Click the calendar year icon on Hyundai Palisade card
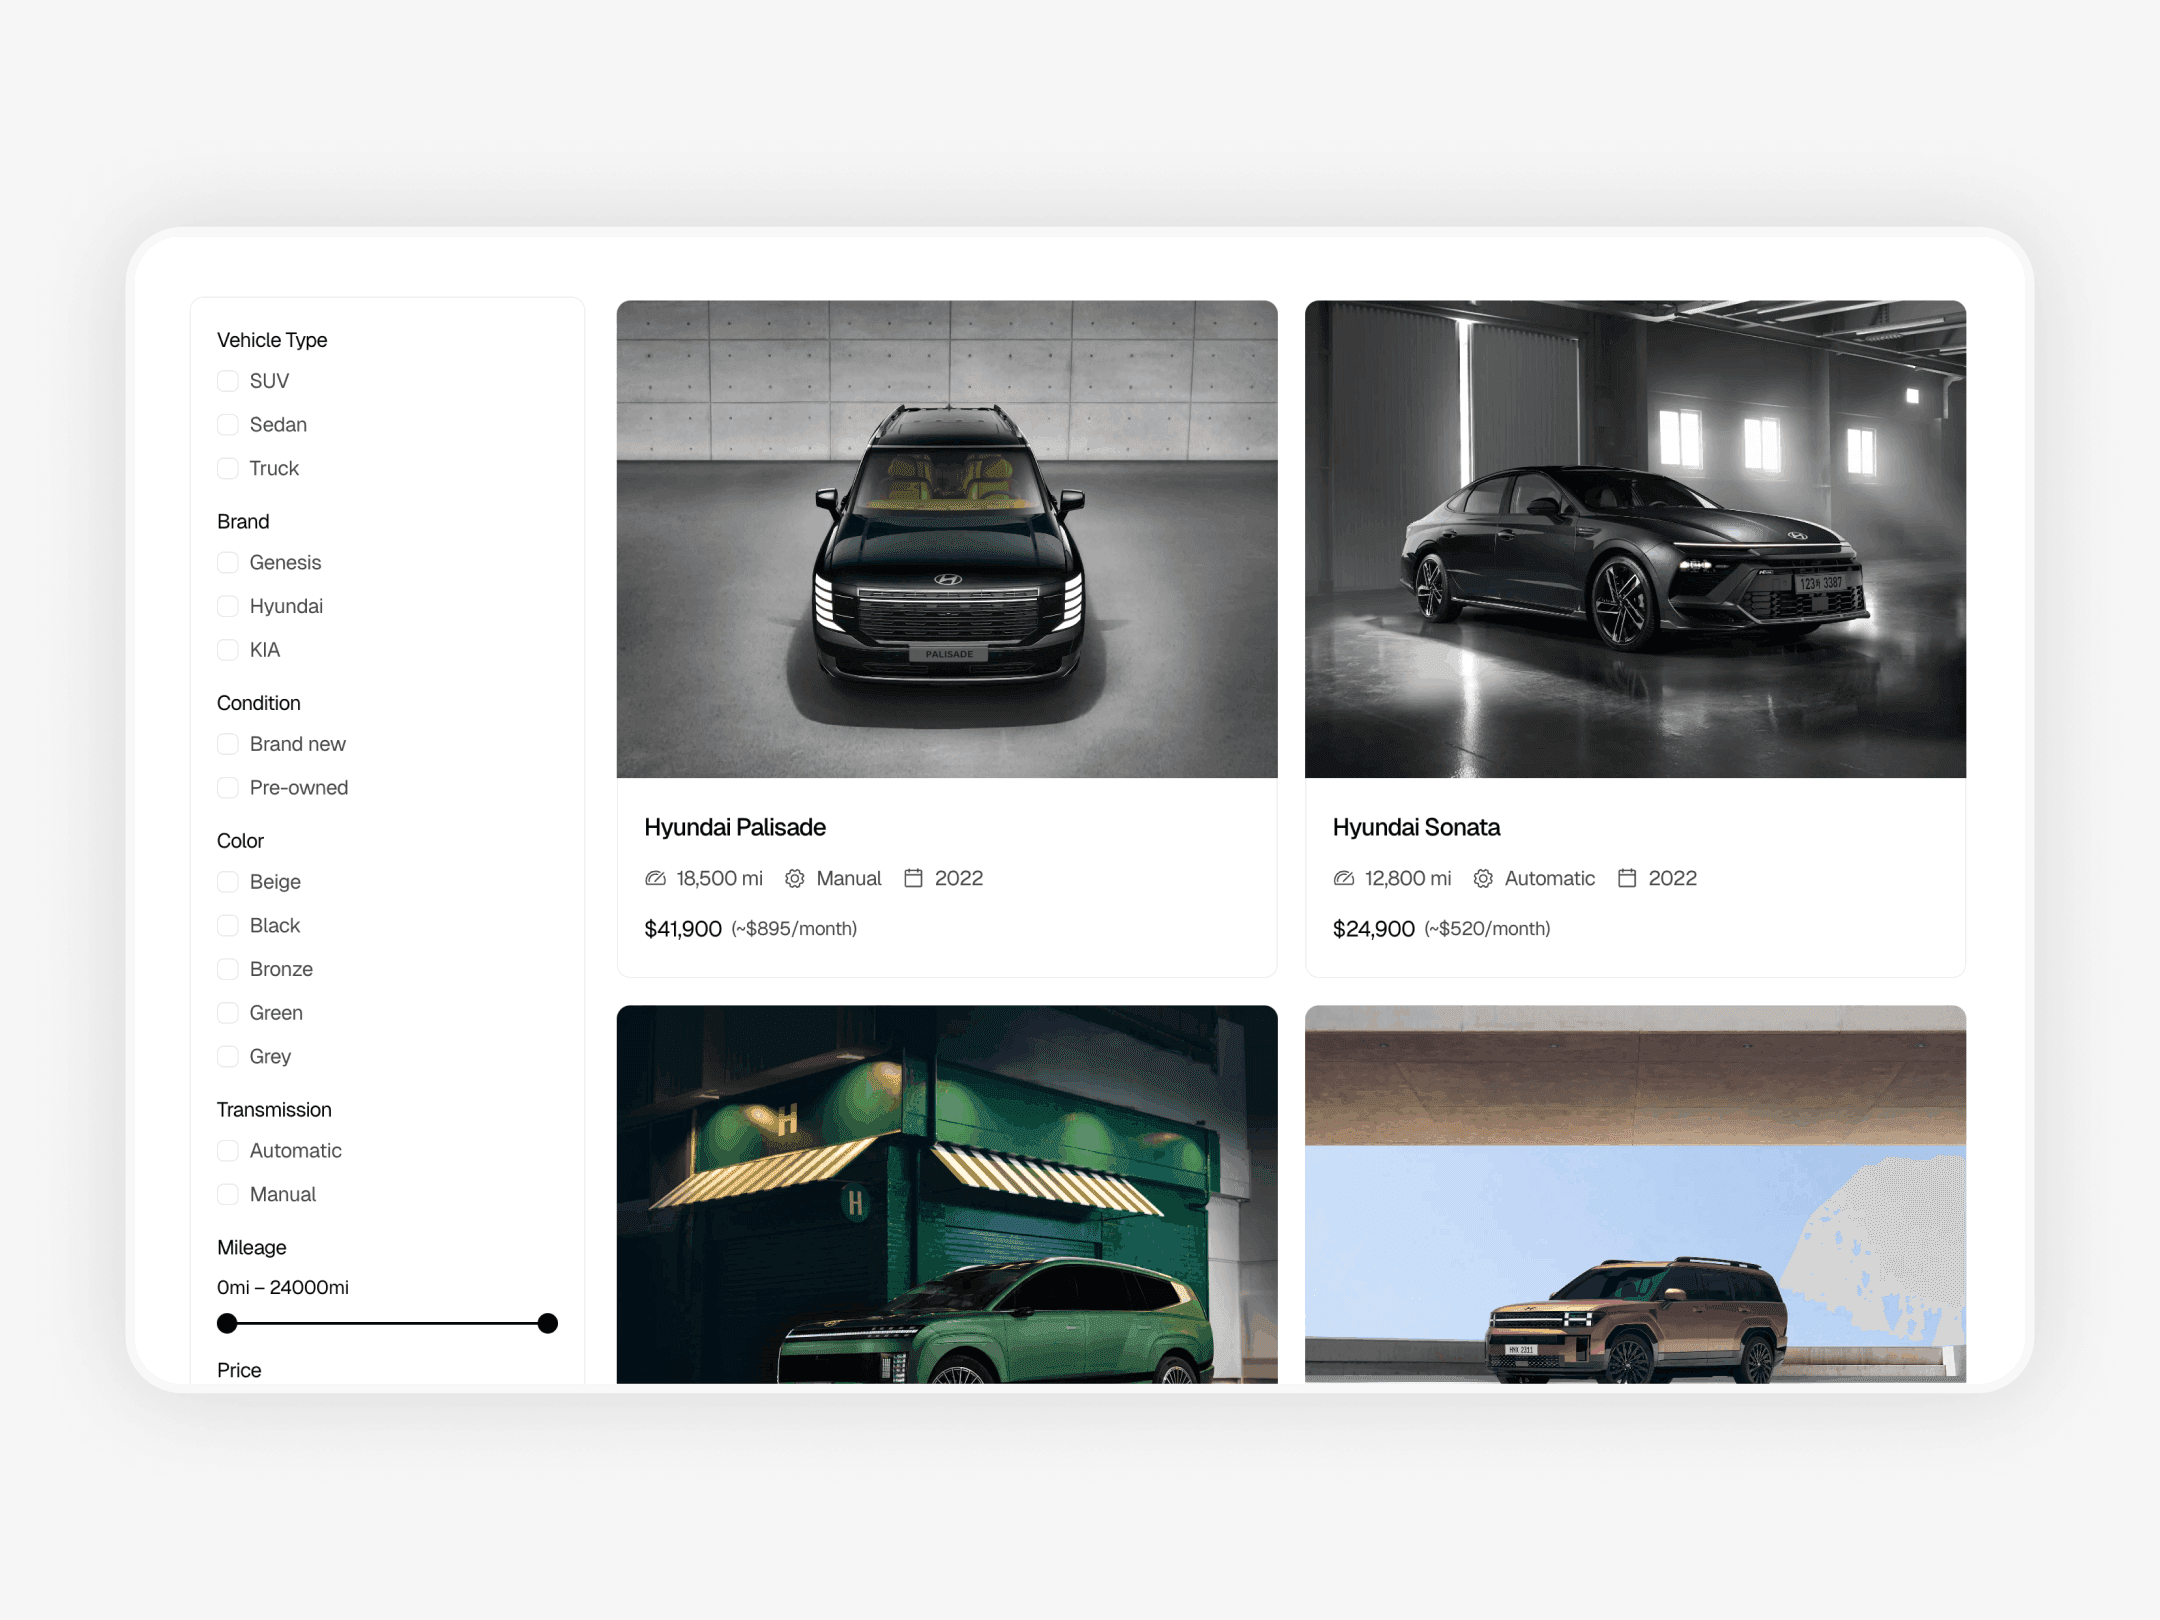Viewport: 2160px width, 1620px height. pyautogui.click(x=915, y=878)
